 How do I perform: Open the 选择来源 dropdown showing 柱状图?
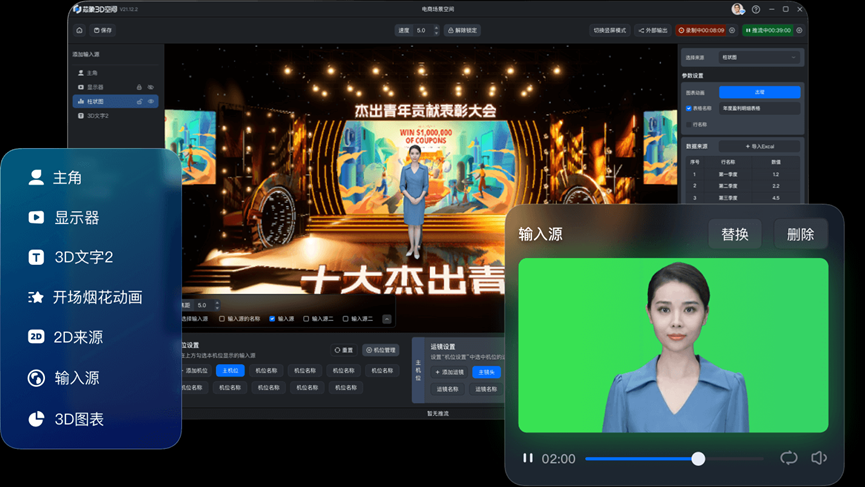click(760, 57)
